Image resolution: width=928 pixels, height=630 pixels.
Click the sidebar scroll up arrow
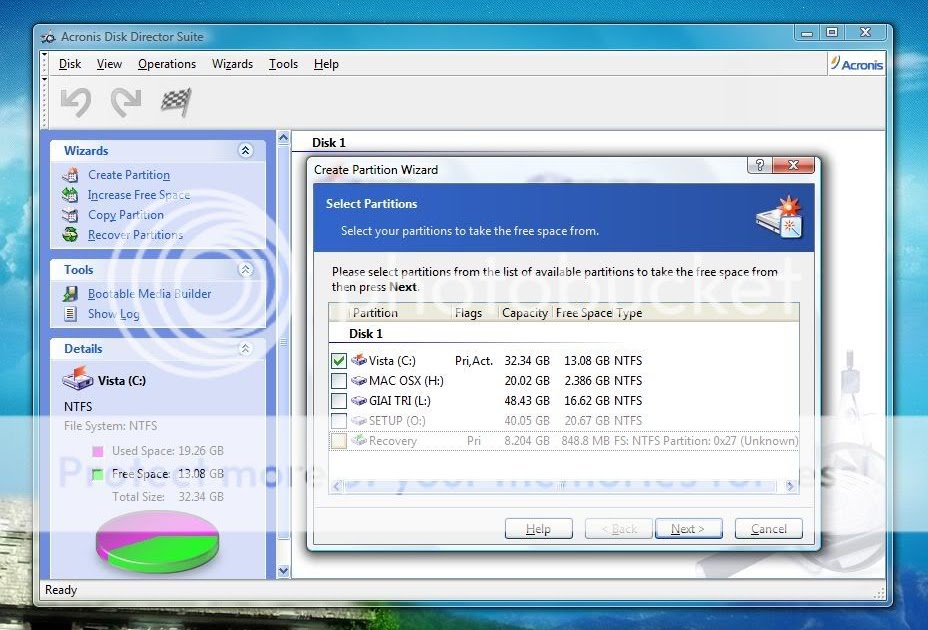[283, 137]
